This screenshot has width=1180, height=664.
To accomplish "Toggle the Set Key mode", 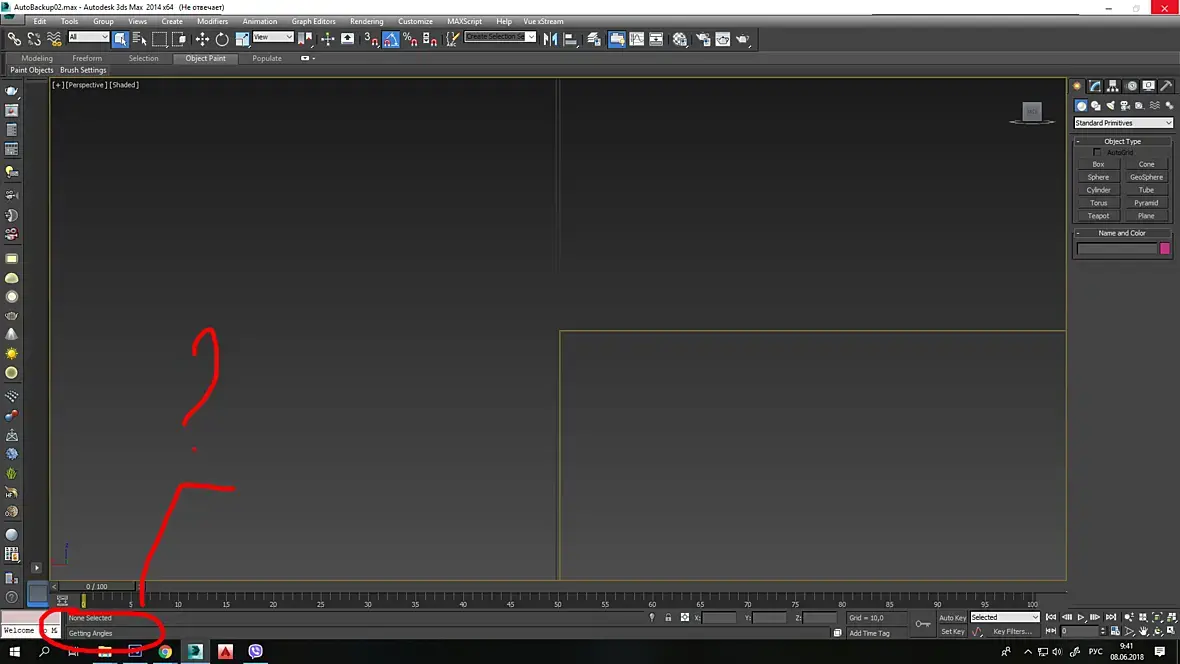I will tap(952, 632).
